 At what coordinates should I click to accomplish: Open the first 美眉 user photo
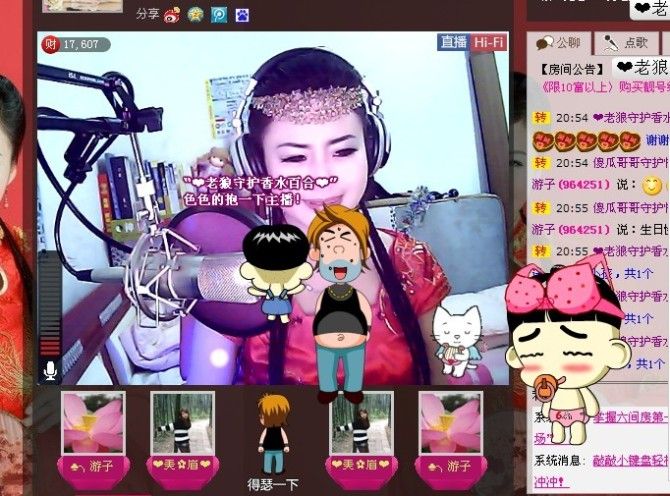click(182, 423)
